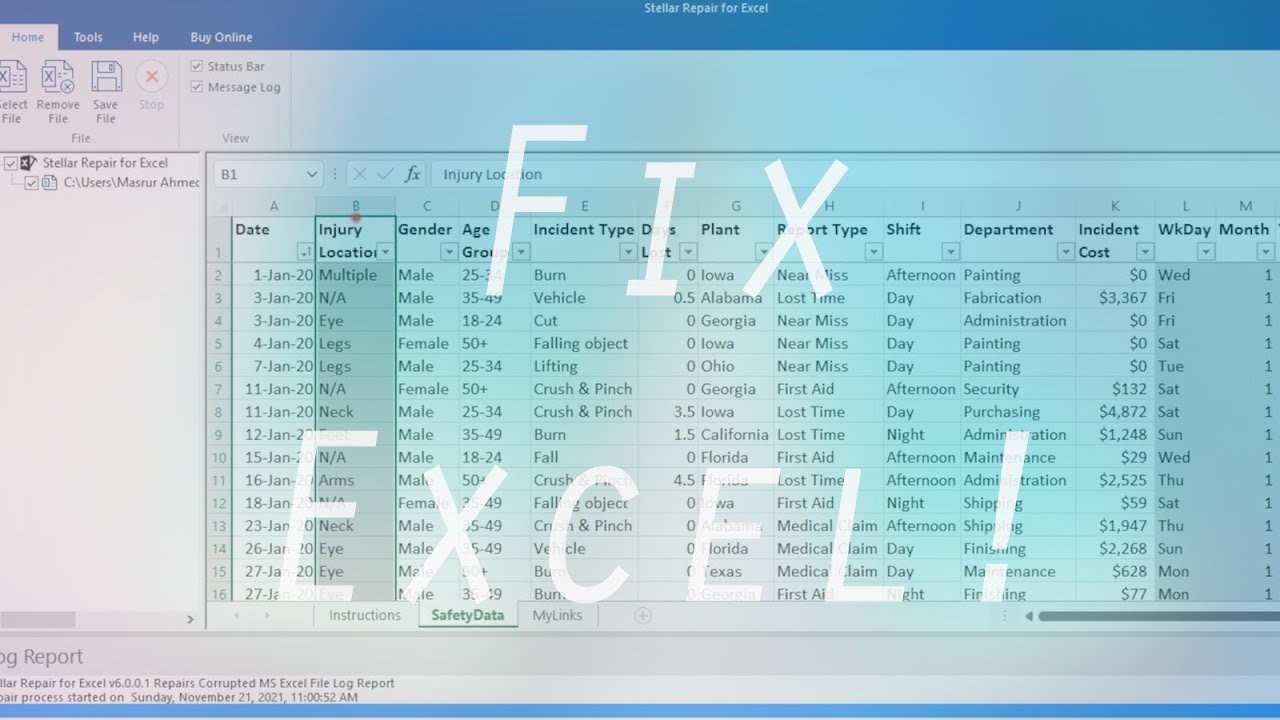Click the Remove File icon
1280x720 pixels.
58,78
